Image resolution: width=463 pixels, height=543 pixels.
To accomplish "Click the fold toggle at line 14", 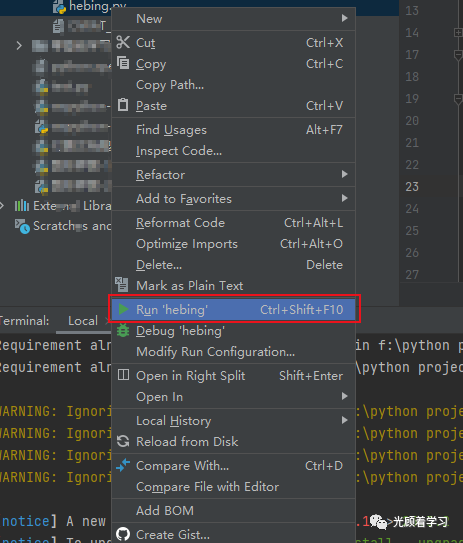I will (458, 33).
